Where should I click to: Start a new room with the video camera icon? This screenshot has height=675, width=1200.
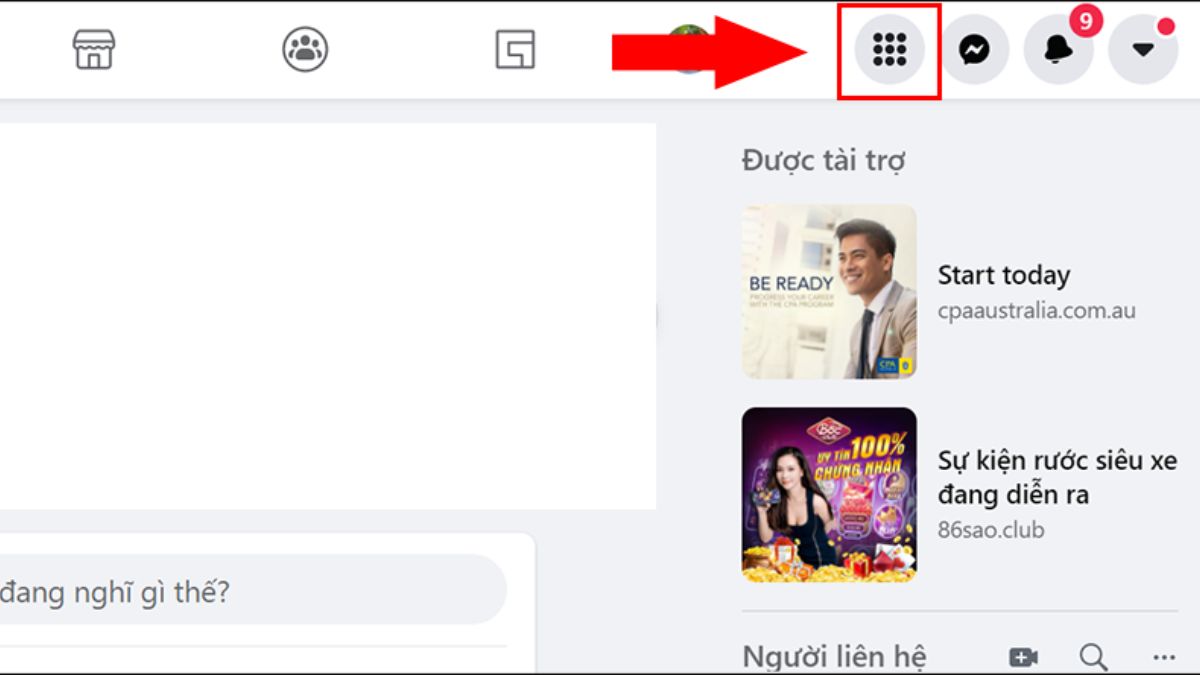tap(1022, 657)
